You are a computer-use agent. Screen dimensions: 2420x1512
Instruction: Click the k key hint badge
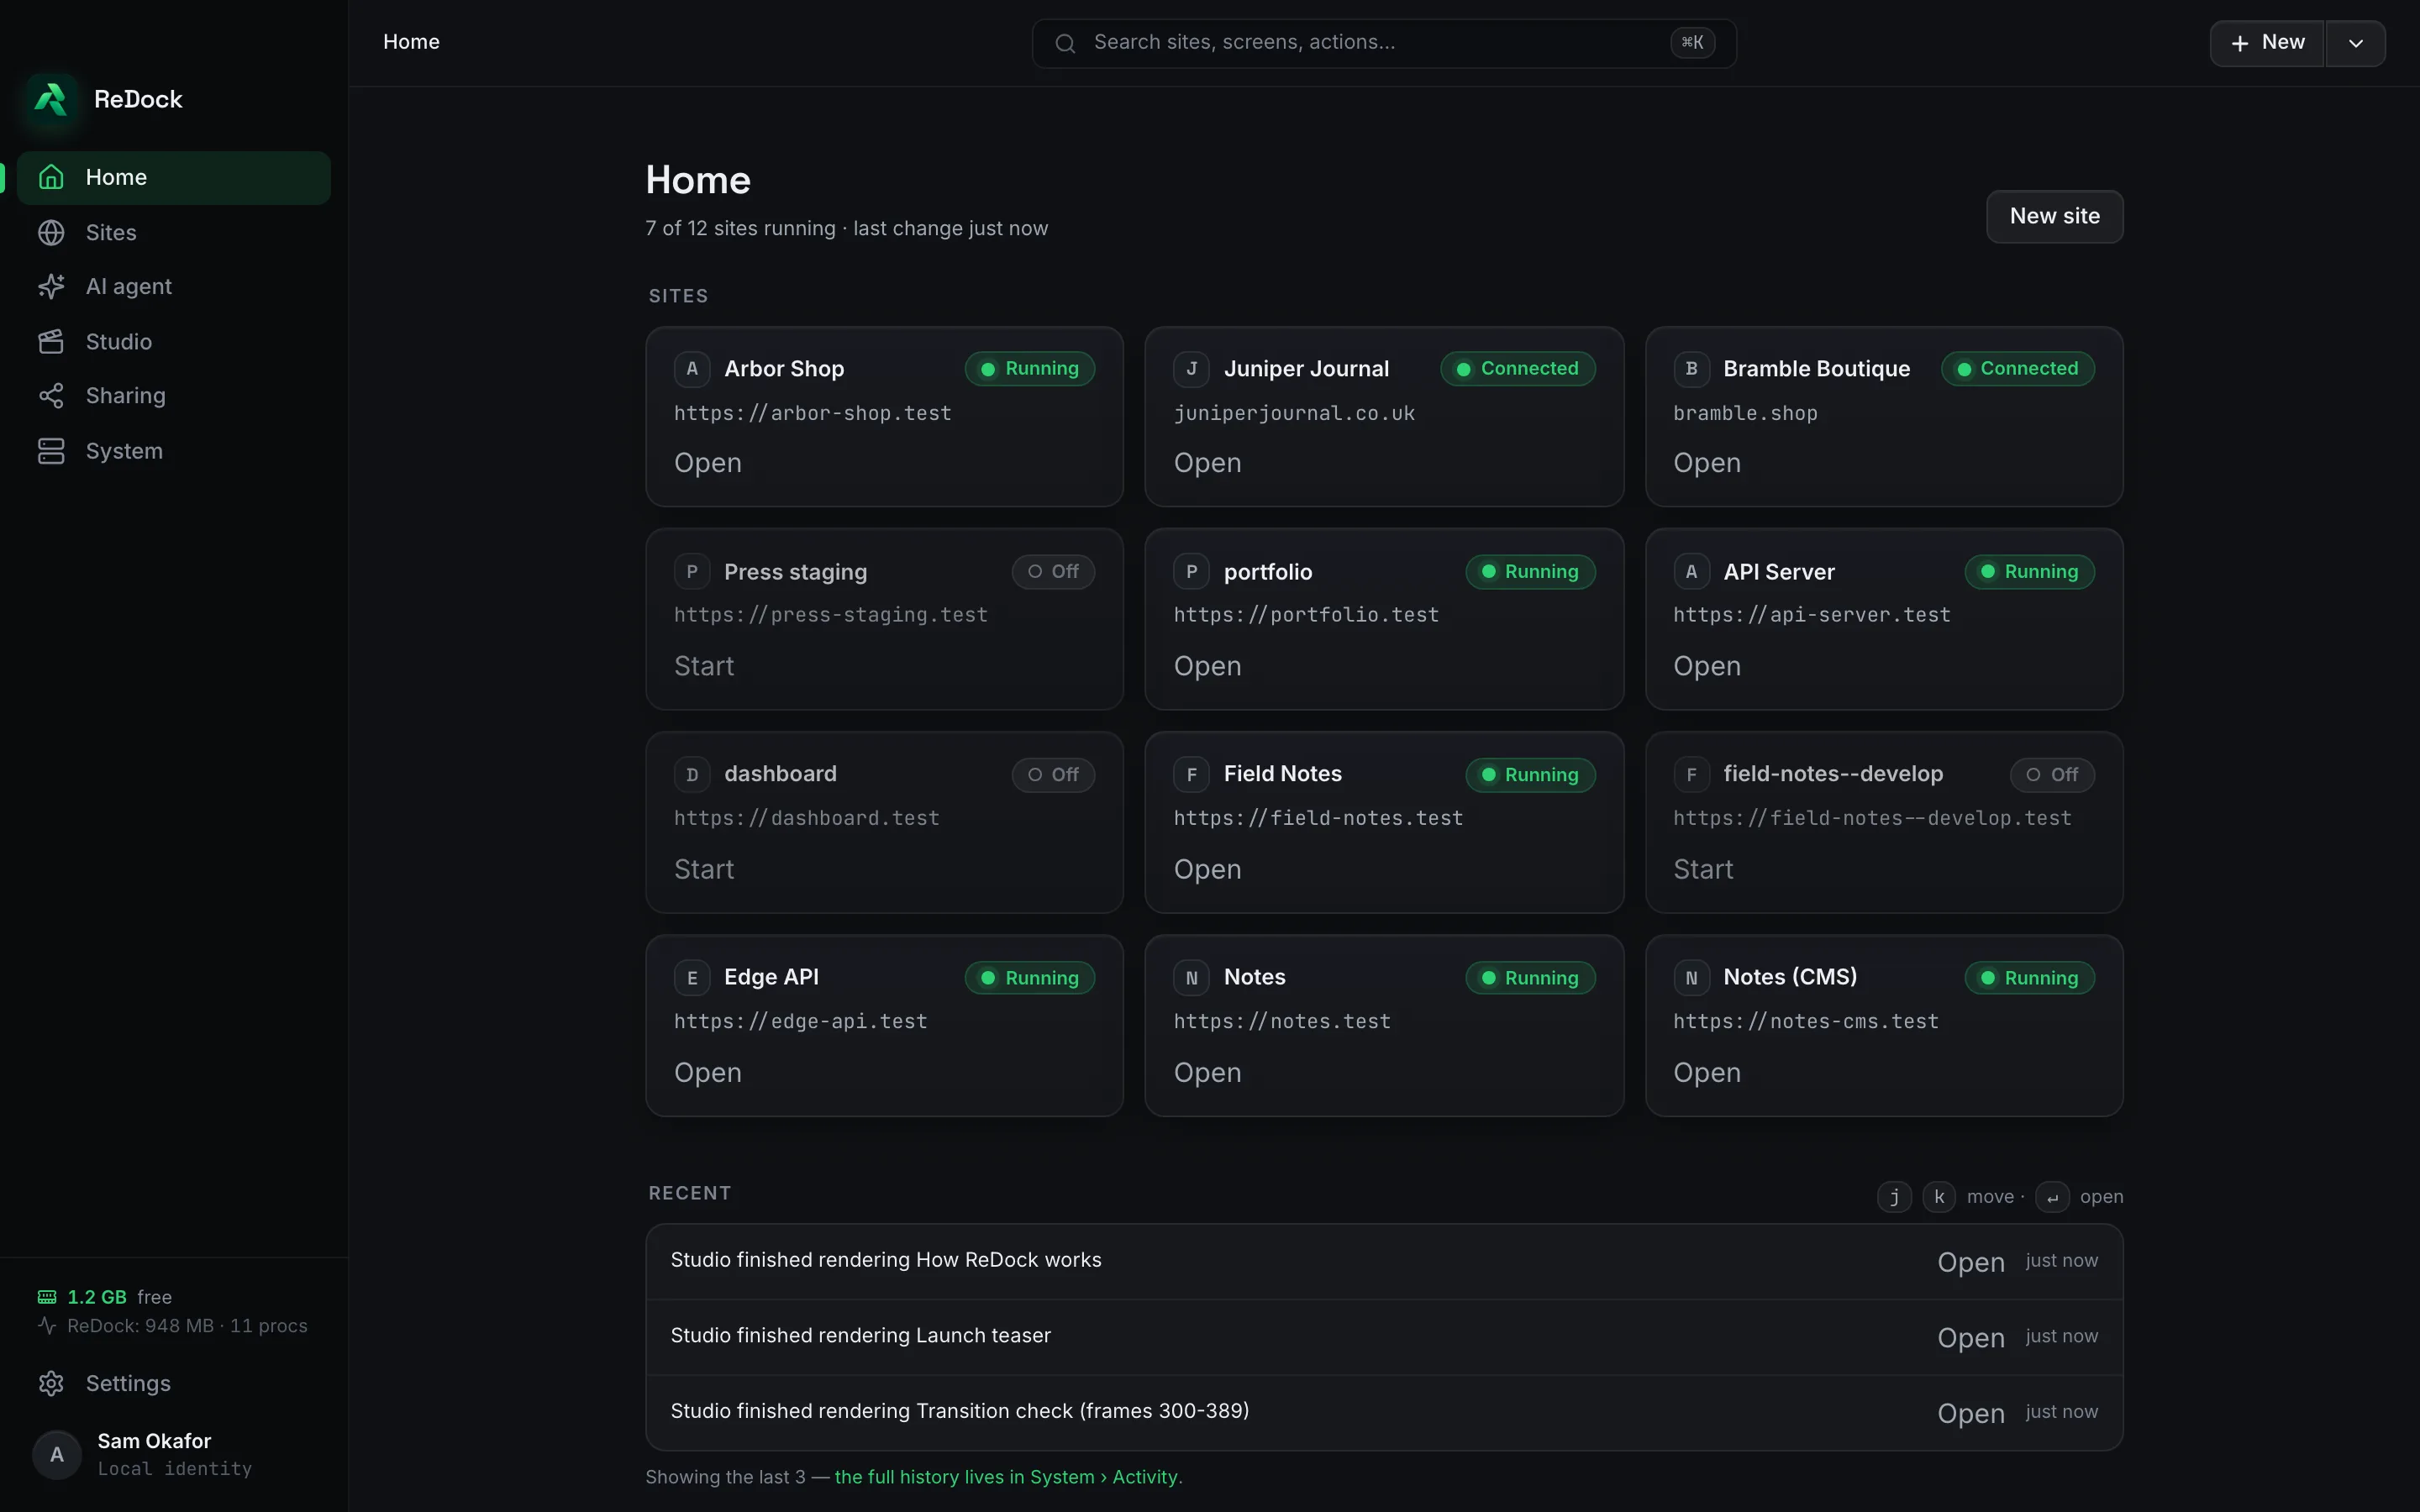point(1939,1197)
